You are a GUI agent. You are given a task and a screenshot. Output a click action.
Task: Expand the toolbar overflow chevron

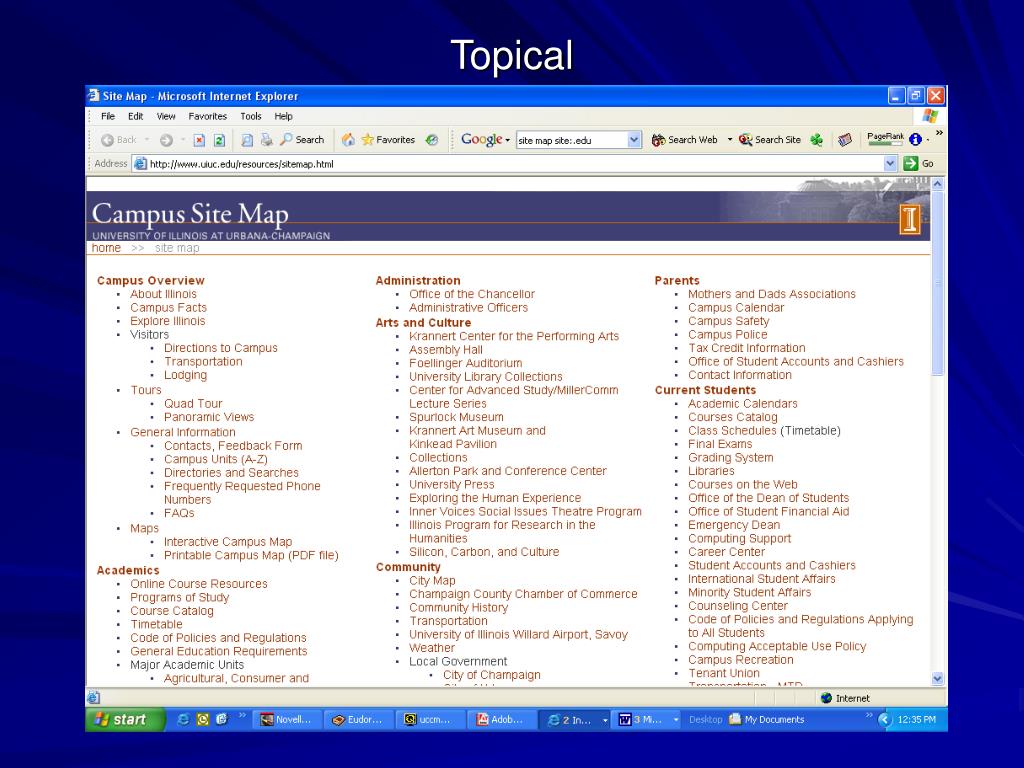click(x=939, y=133)
